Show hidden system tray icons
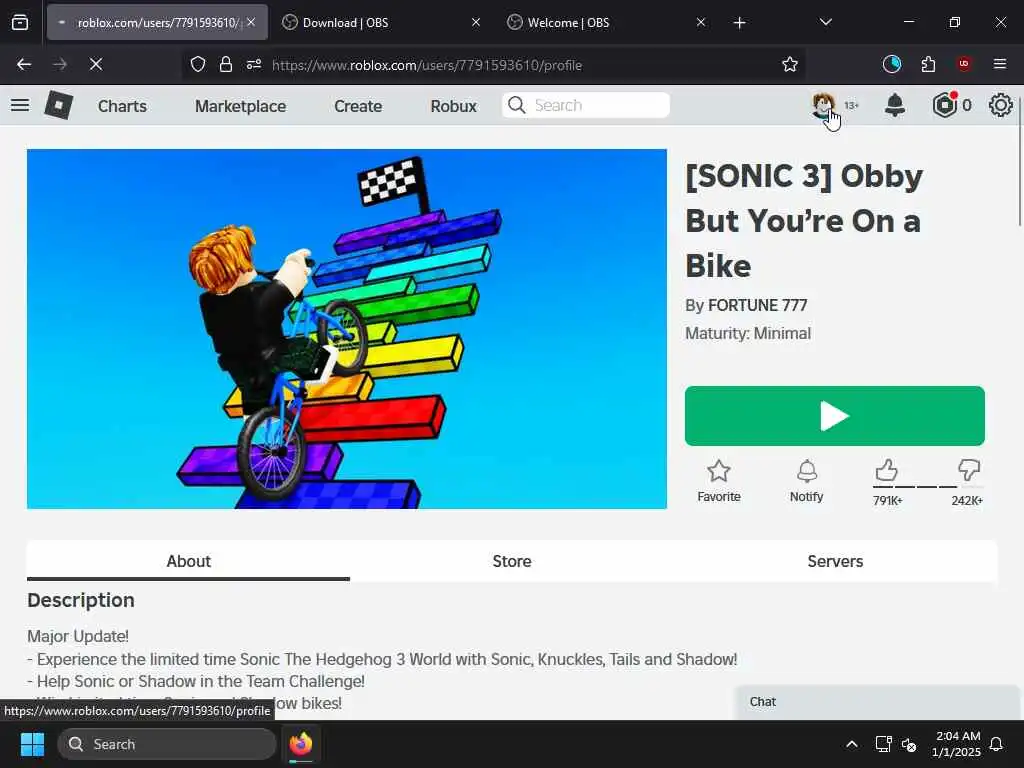 (852, 744)
